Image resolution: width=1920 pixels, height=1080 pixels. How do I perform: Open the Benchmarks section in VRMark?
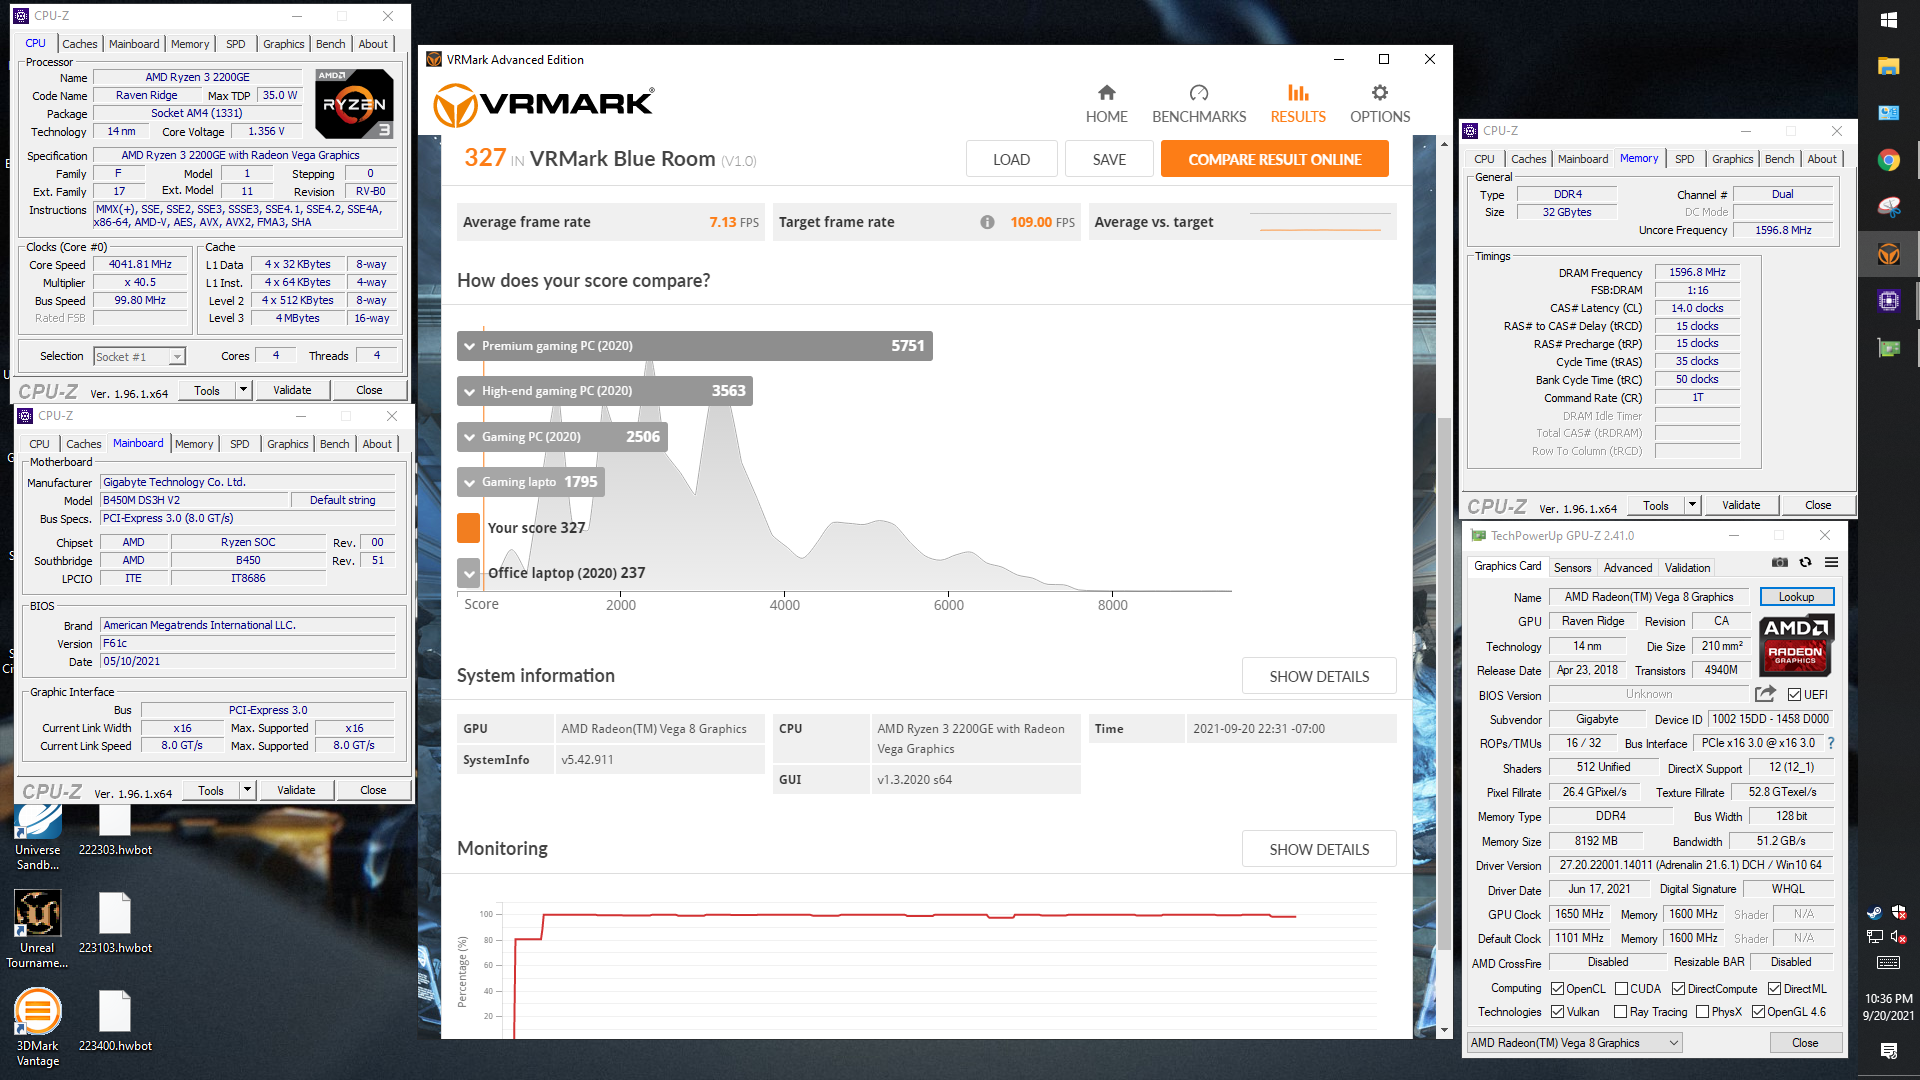[1199, 104]
